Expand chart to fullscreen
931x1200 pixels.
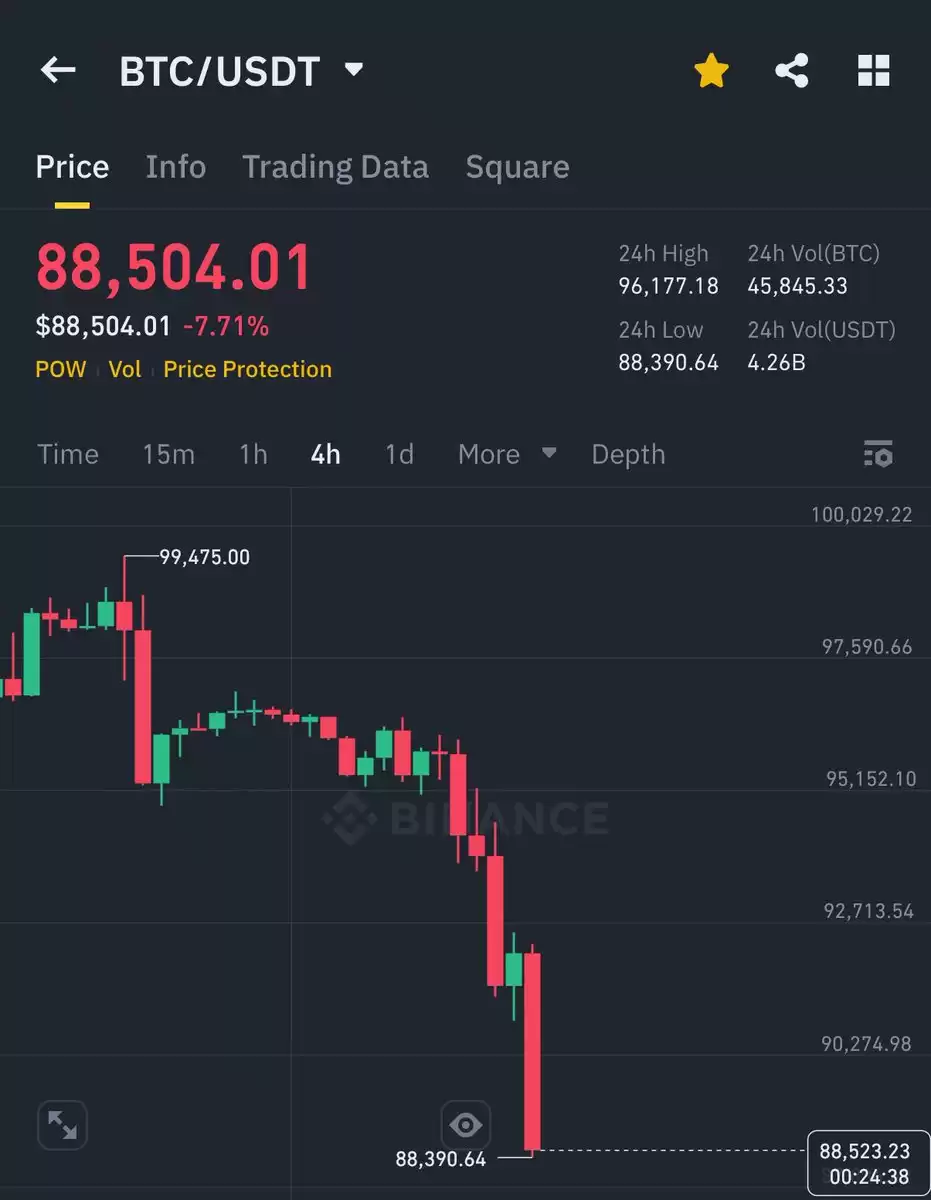coord(62,1125)
